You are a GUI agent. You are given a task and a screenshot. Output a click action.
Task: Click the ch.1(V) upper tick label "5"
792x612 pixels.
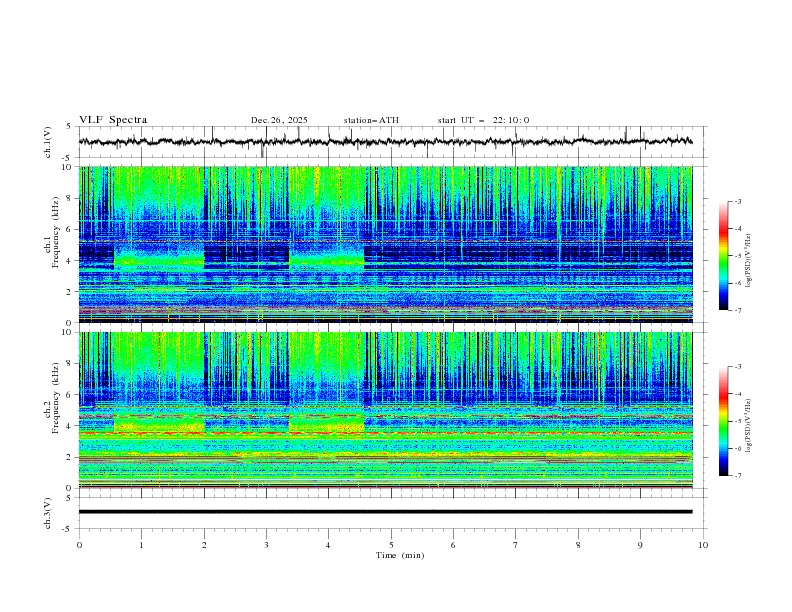click(68, 126)
